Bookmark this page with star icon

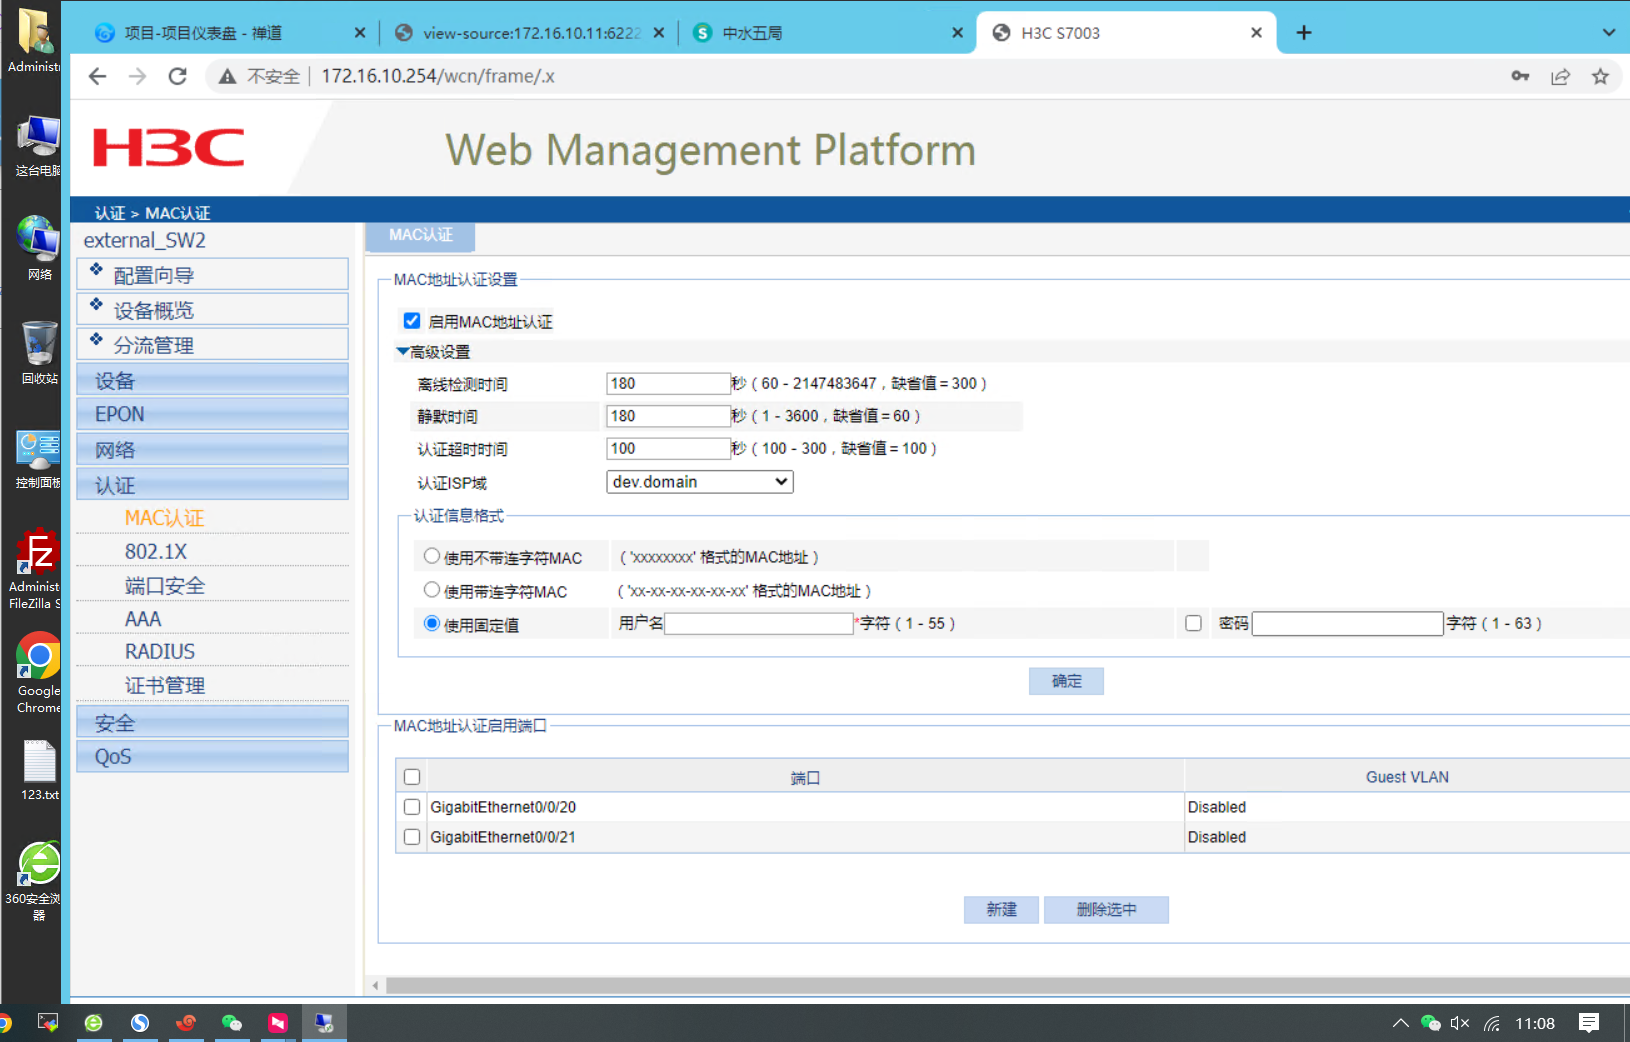pos(1600,76)
